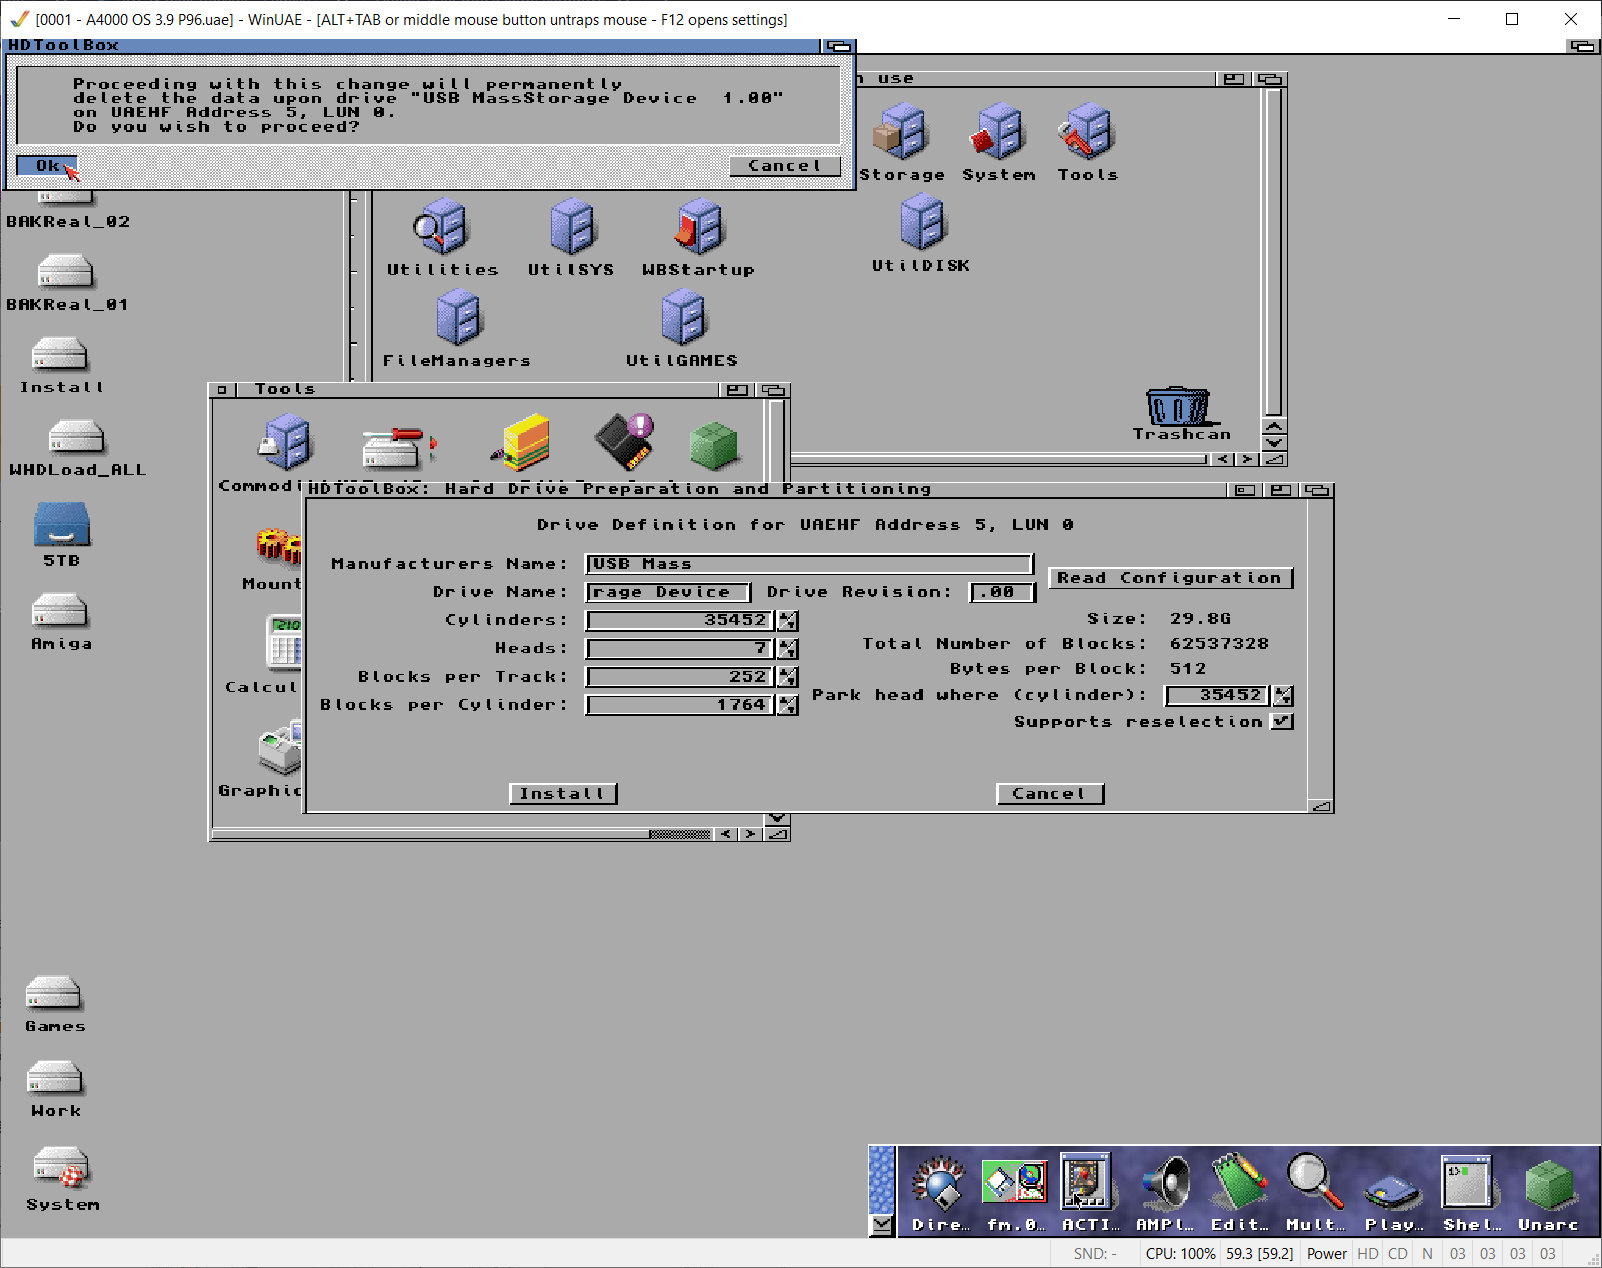The width and height of the screenshot is (1602, 1268).
Task: Adjust Blocks per Track stepper
Action: click(788, 676)
